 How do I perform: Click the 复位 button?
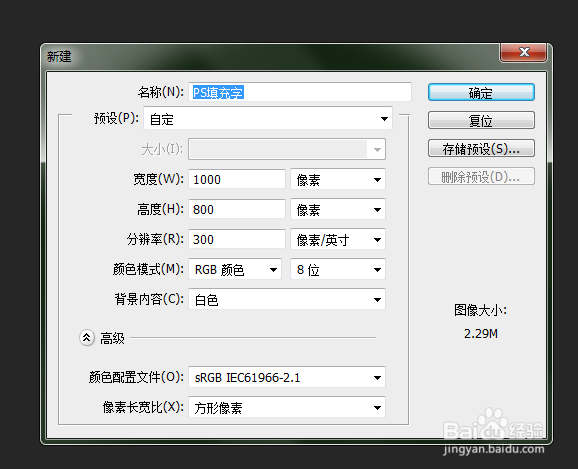click(x=481, y=120)
